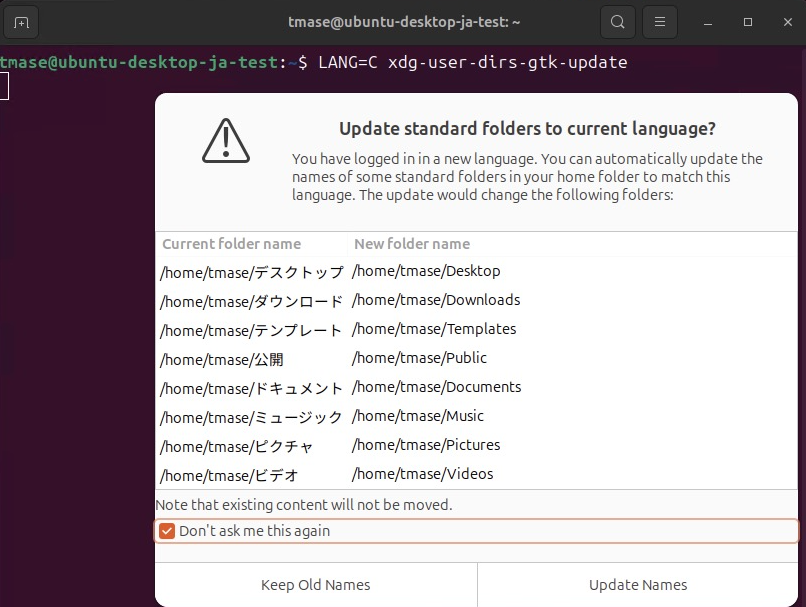806x607 pixels.
Task: Click the New folder name column header
Action: 412,244
